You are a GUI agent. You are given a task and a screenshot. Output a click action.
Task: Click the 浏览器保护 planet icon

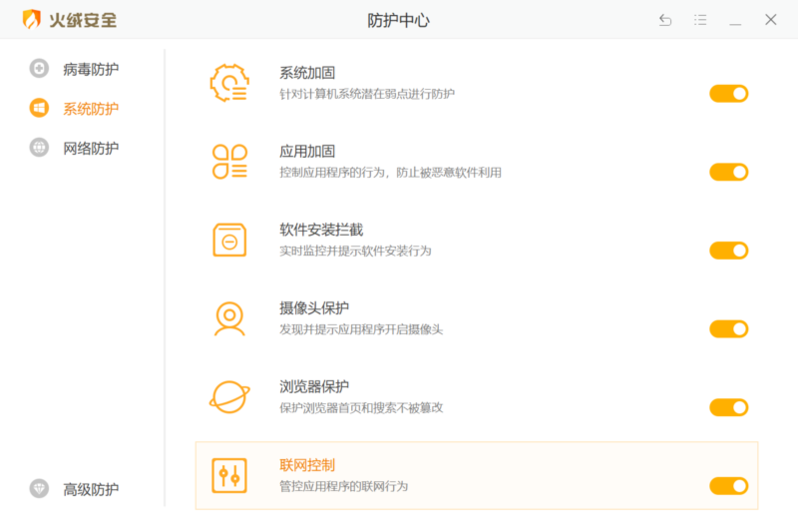(229, 397)
